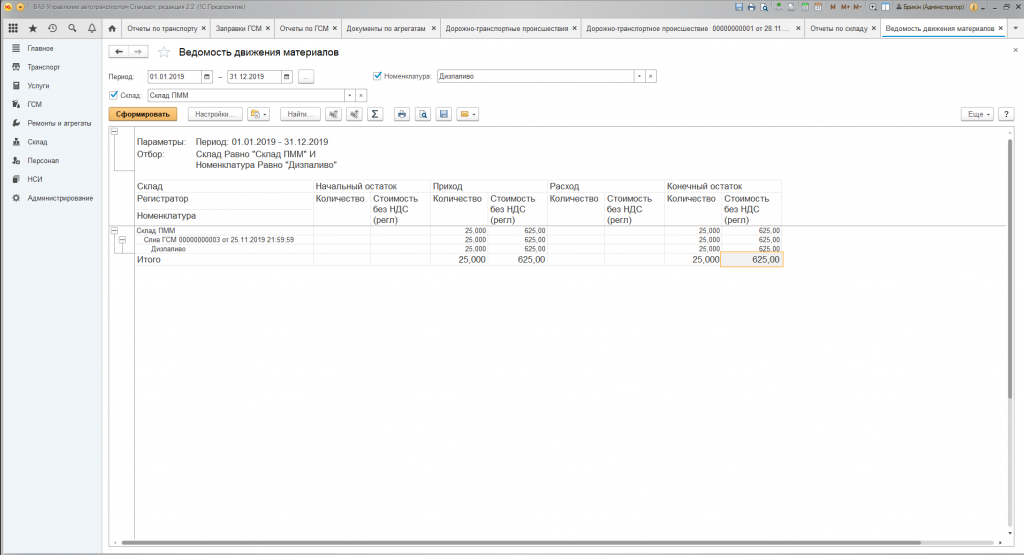Save report with toolbar diskette icon
Viewport: 1024px width, 555px height.
(x=443, y=114)
